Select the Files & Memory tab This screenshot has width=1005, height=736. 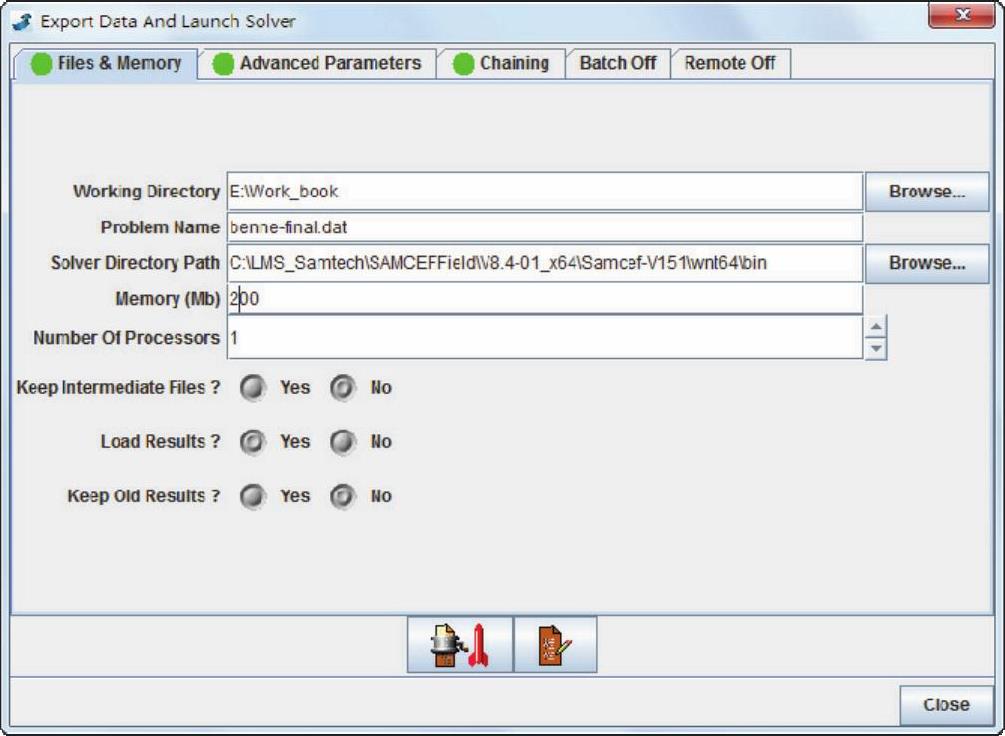[106, 63]
